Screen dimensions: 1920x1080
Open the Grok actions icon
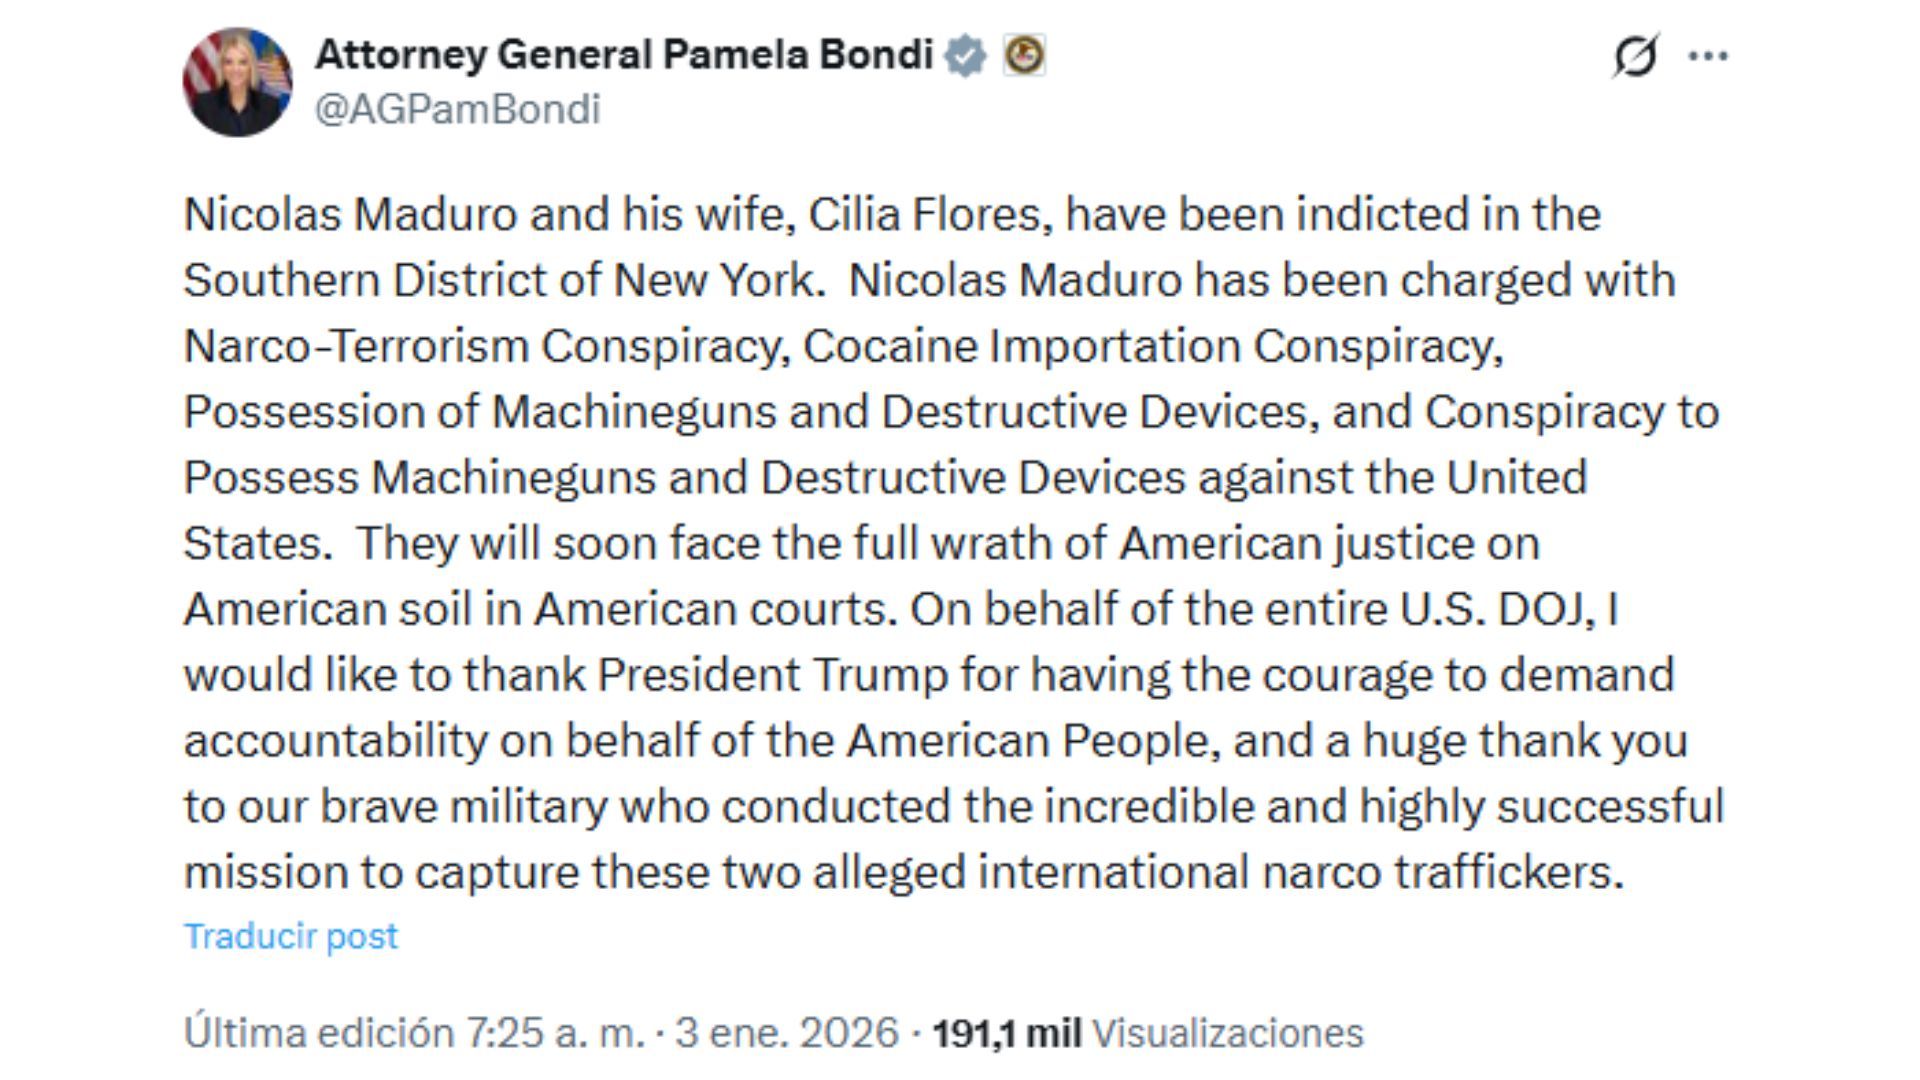pos(1634,57)
